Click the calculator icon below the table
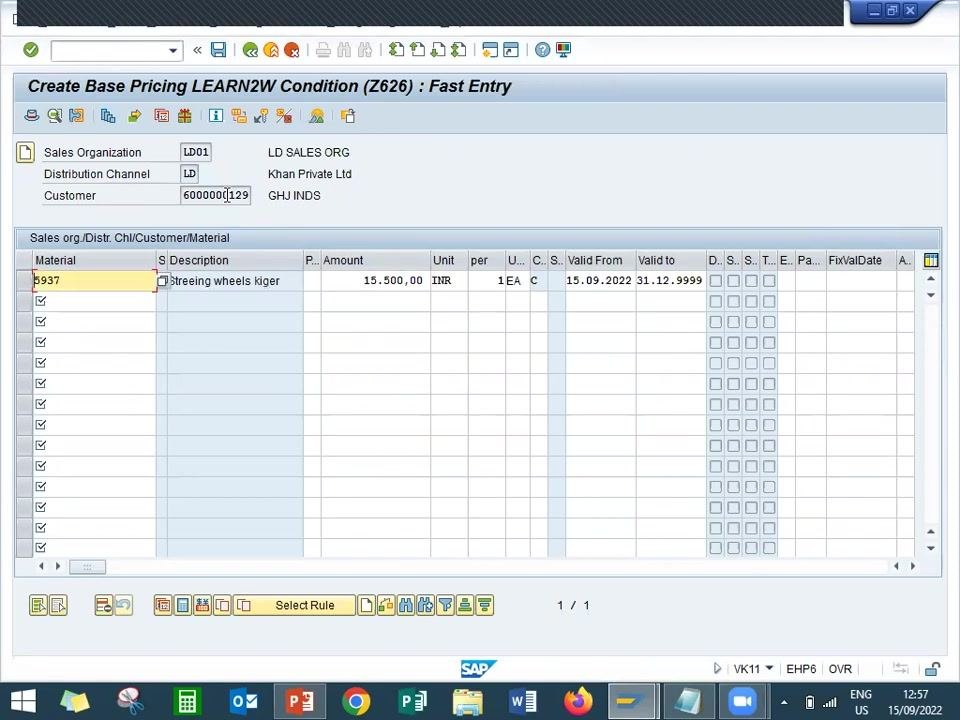The image size is (960, 720). [x=182, y=606]
